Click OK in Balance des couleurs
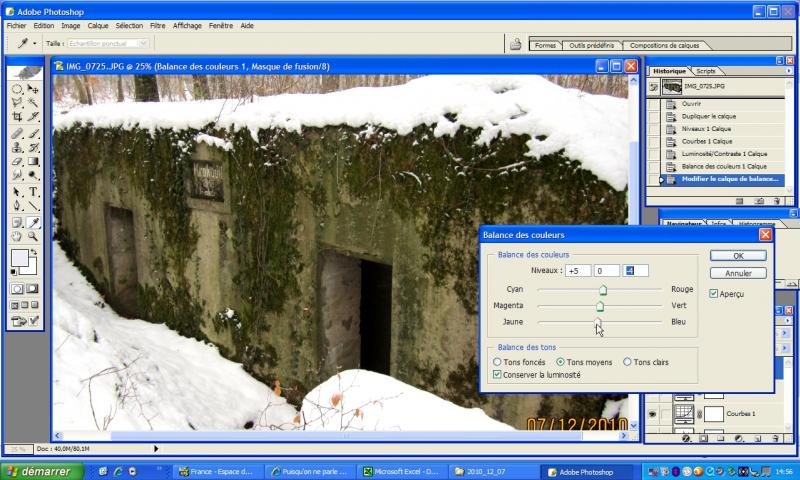 pos(738,256)
